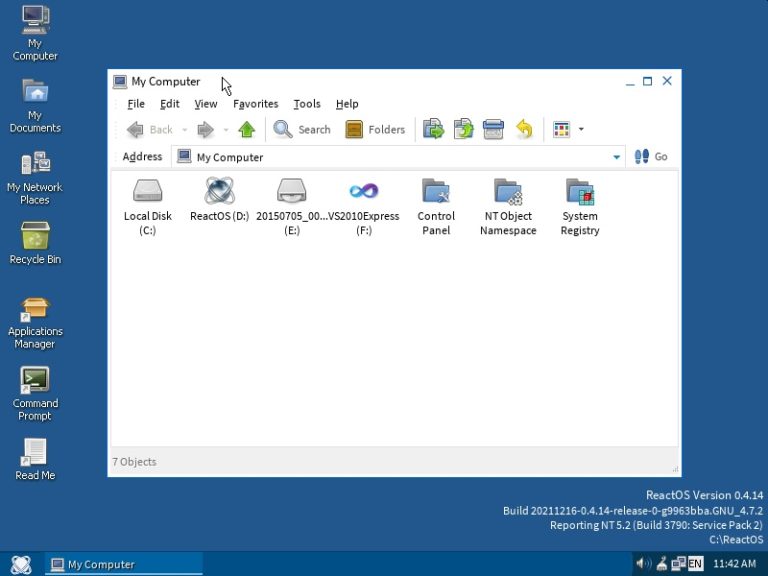This screenshot has width=768, height=576.
Task: Open the Tools menu
Action: tap(307, 104)
